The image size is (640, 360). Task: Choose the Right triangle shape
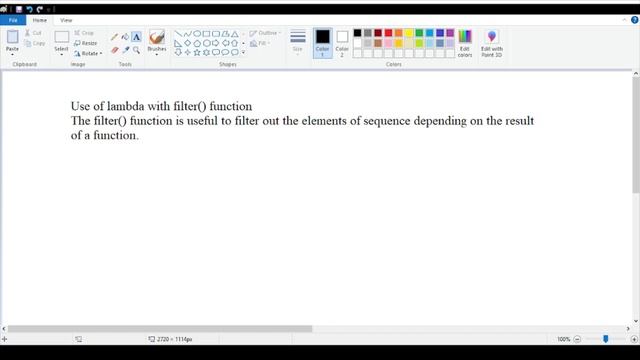[x=178, y=43]
